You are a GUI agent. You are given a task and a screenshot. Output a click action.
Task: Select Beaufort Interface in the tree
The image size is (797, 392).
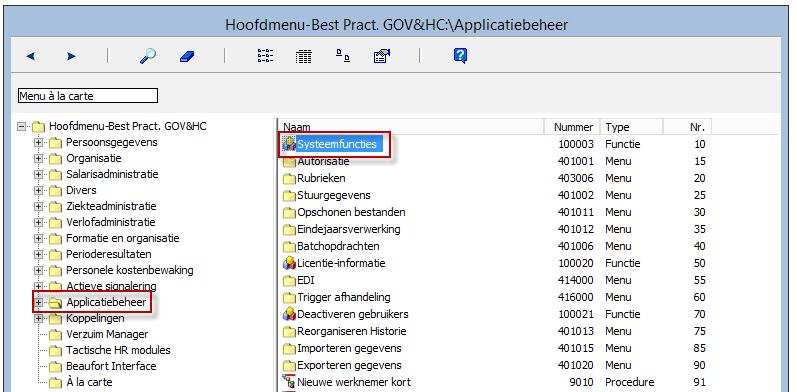111,366
